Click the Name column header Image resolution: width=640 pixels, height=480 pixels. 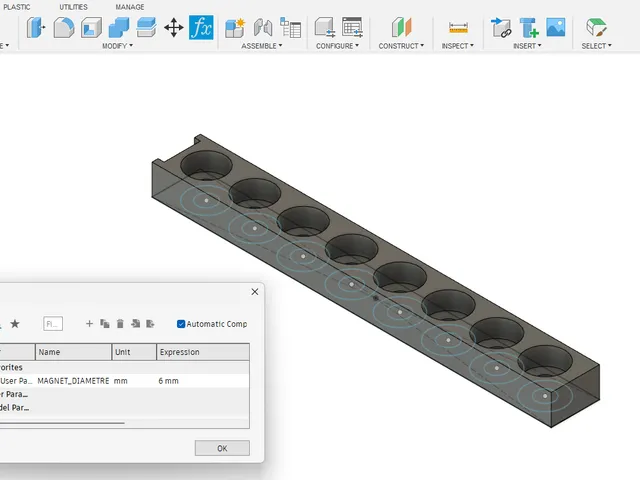[73, 352]
